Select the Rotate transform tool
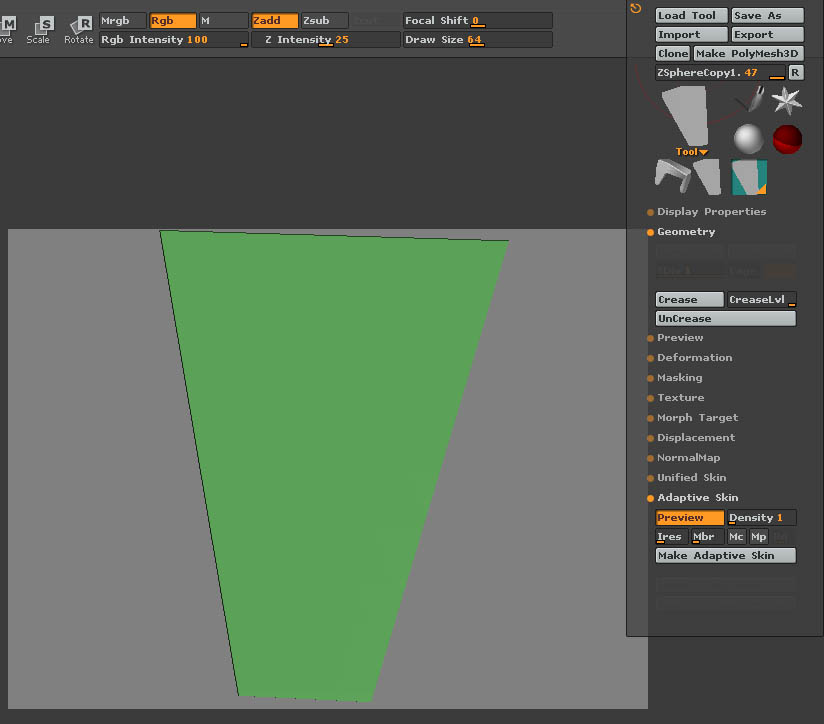 (x=79, y=28)
